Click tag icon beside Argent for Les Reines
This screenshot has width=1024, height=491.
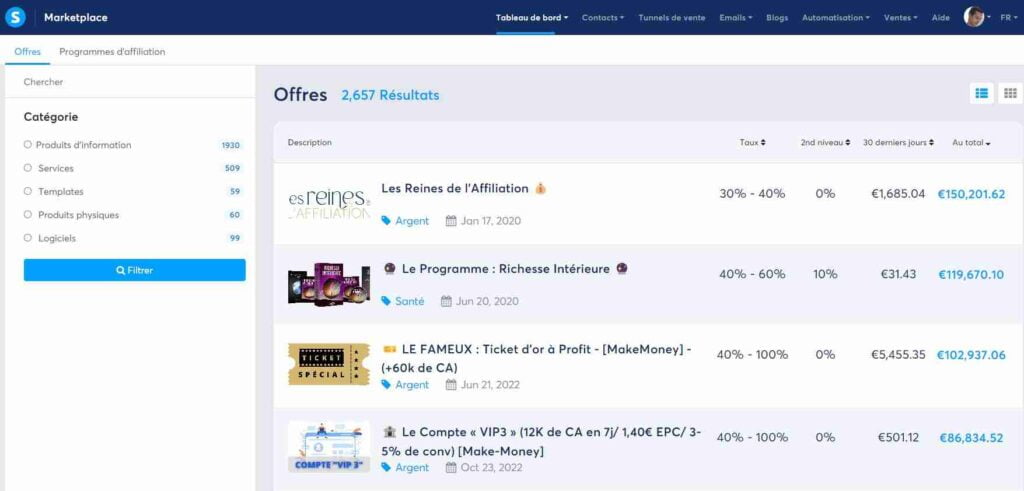(387, 221)
